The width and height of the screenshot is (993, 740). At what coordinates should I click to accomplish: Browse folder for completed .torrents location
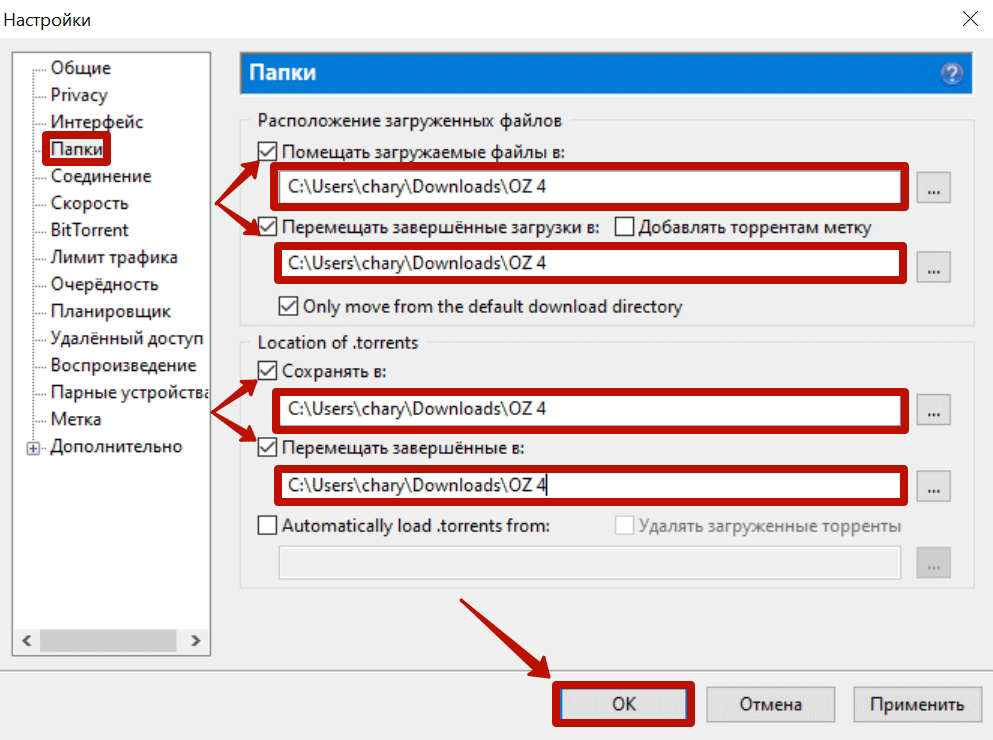pos(933,486)
